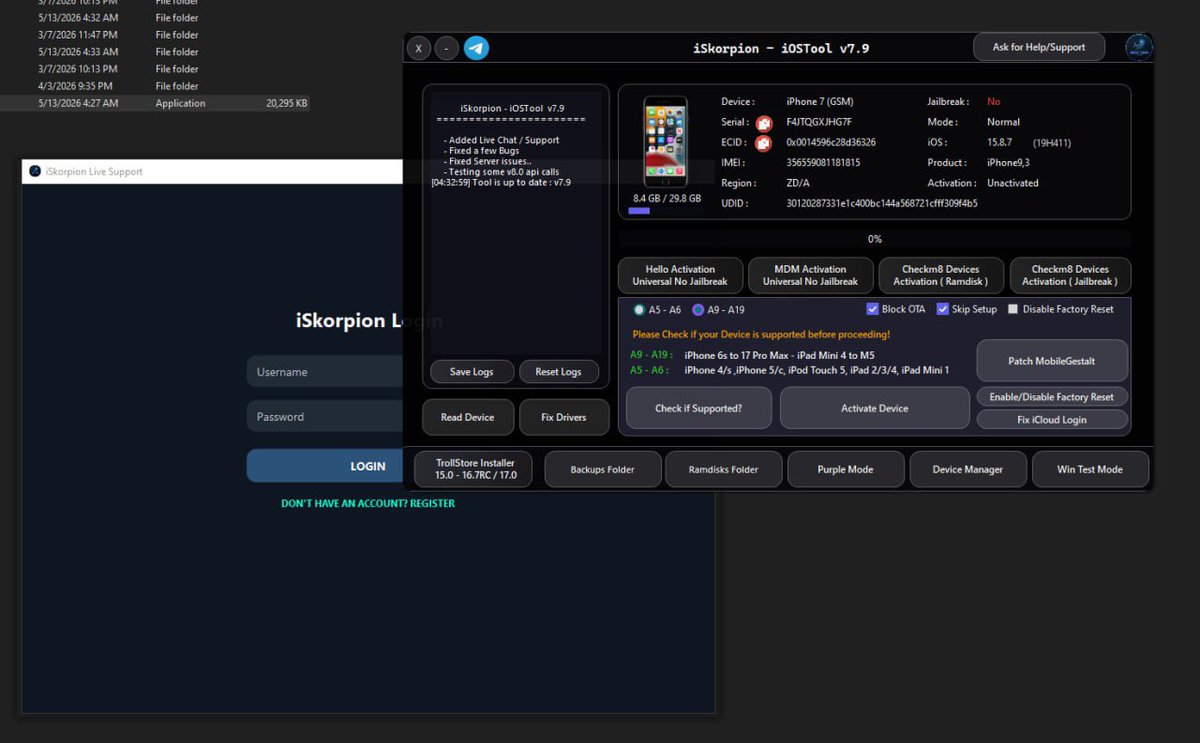Open Device Manager
This screenshot has width=1200, height=743.
[968, 469]
